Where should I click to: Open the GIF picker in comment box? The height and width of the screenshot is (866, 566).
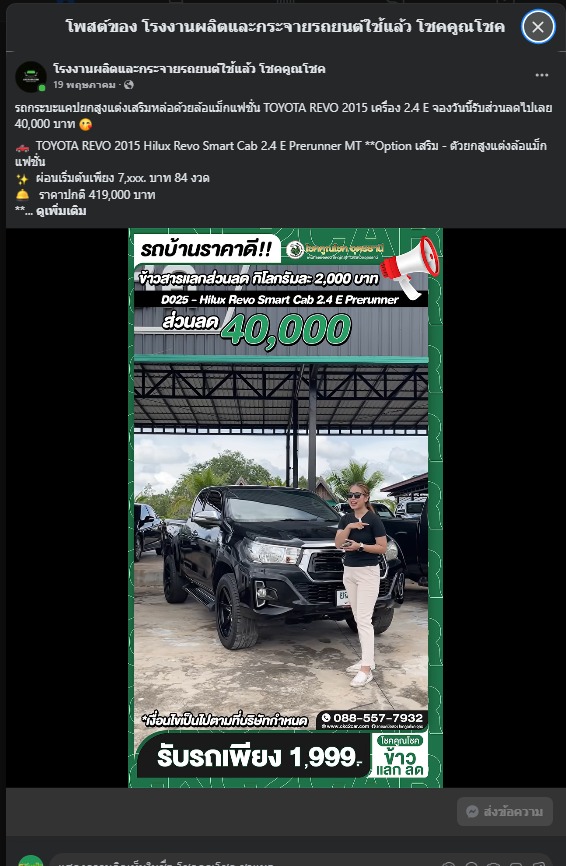coord(516,864)
